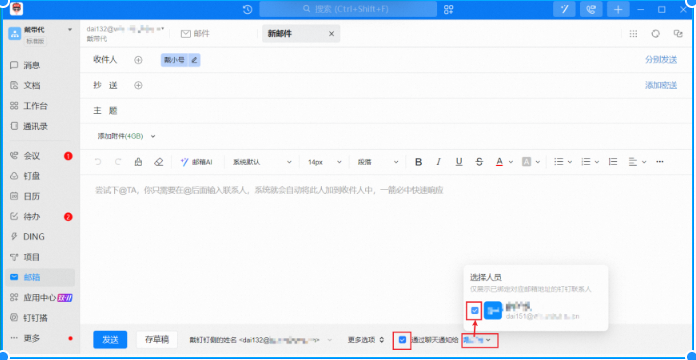Click the 发送 send button
The image size is (696, 360).
coord(110,340)
